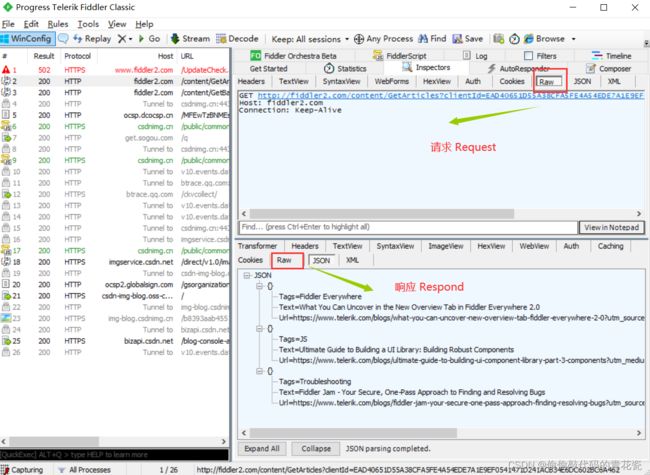The image size is (650, 475).
Task: Click the timer clock icon
Action: (x=514, y=39)
